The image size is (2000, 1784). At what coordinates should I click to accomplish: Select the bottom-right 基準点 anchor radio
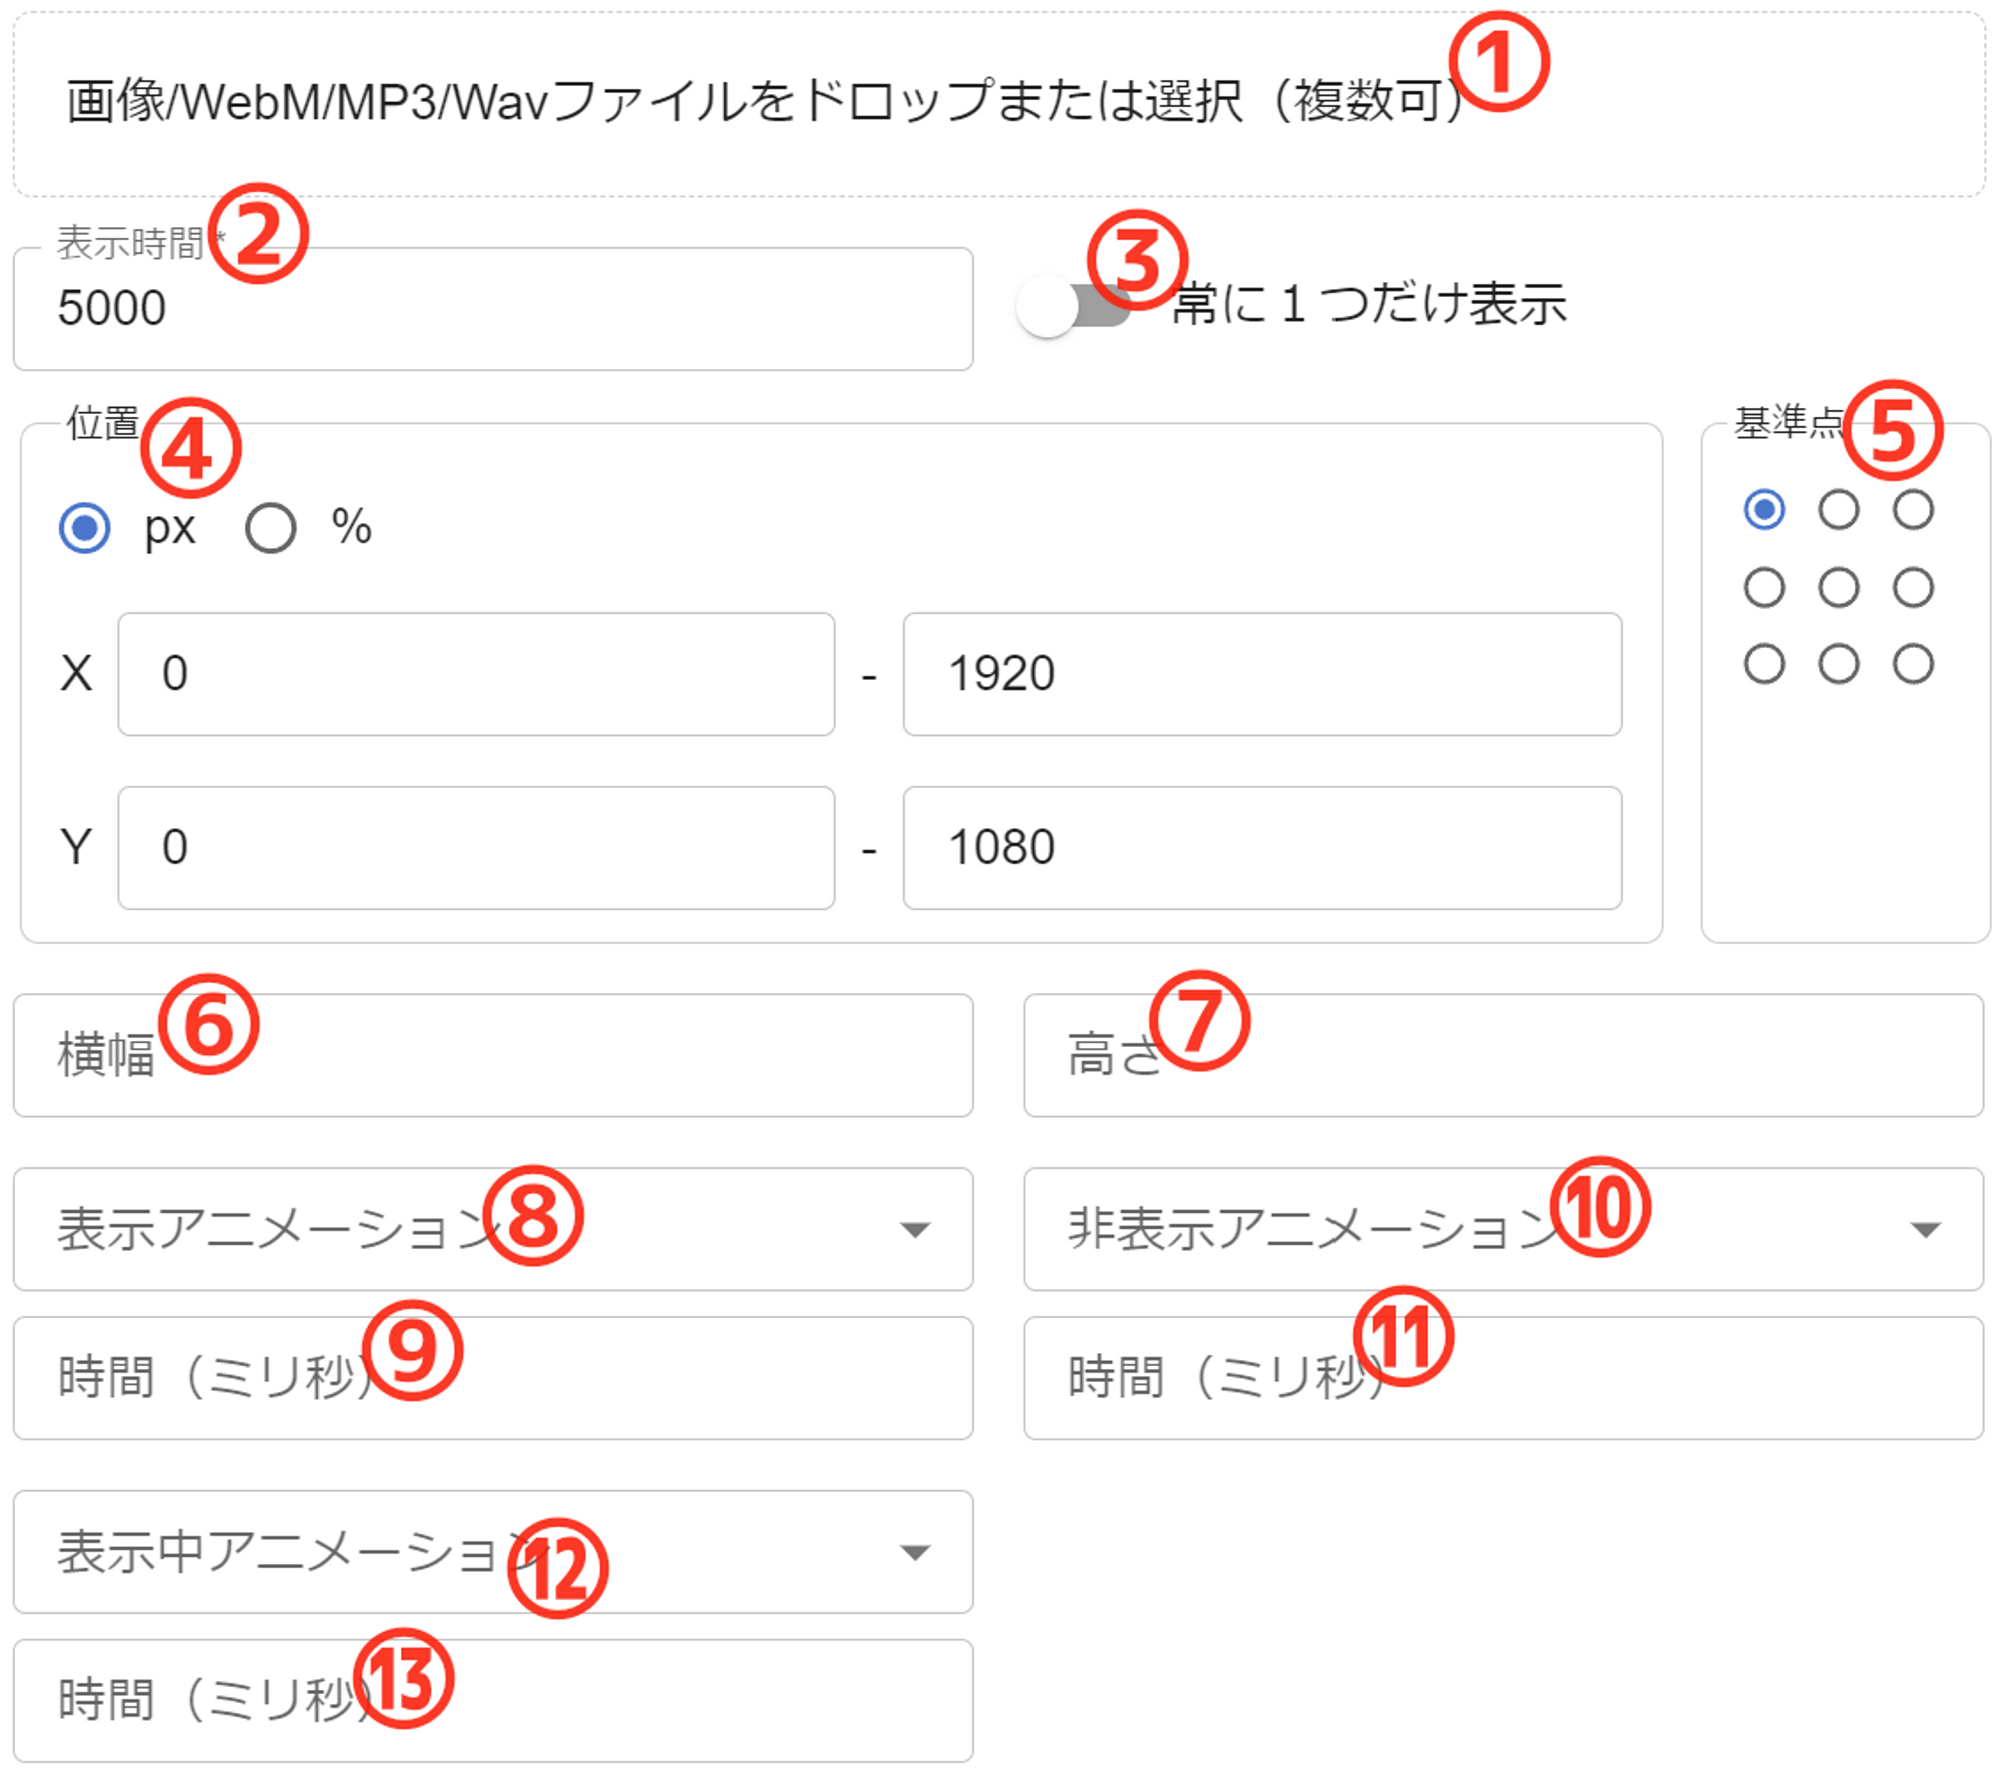pos(1912,664)
